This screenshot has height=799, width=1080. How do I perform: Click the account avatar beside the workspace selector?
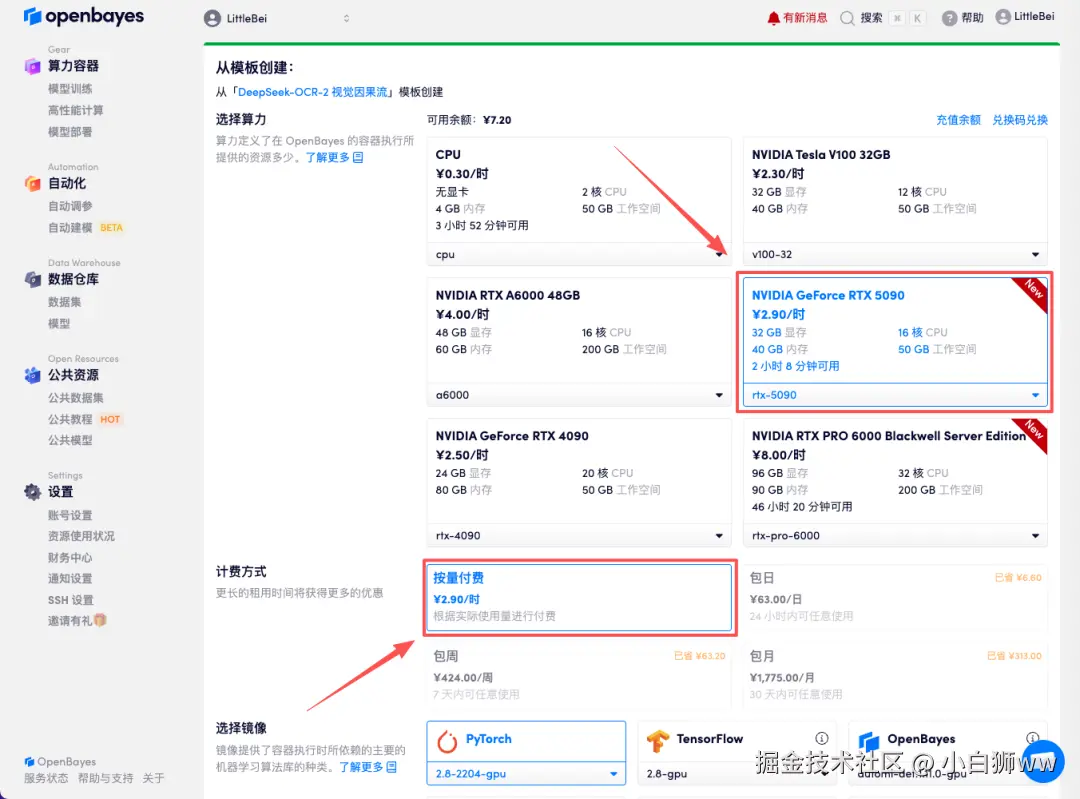[x=212, y=19]
